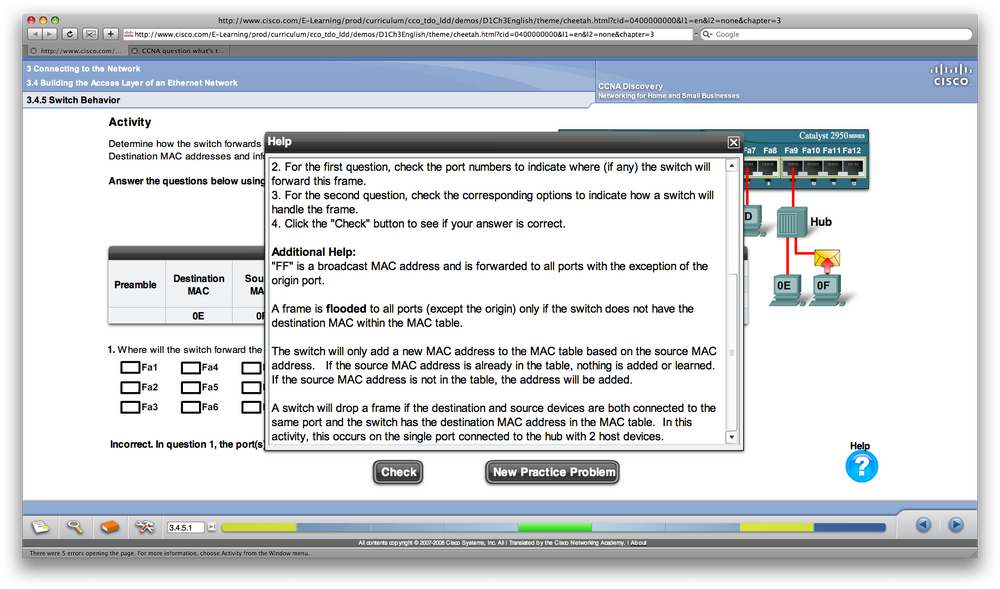Click the bold word flooded in Help
This screenshot has height=589, width=1000.
346,309
